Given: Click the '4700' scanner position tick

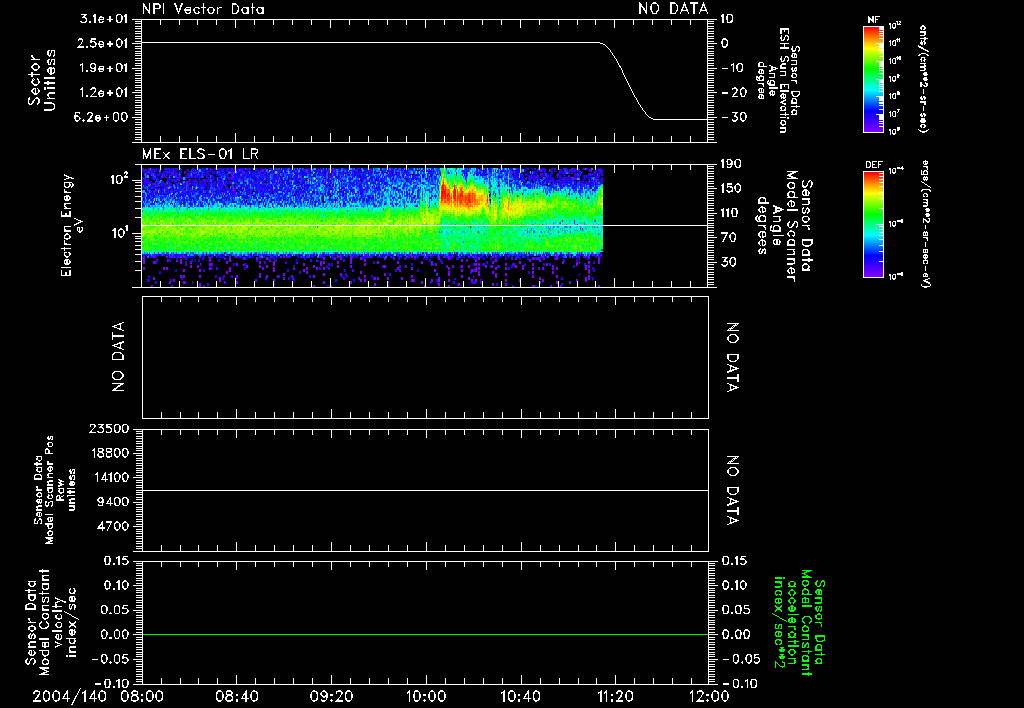Looking at the screenshot, I should (x=113, y=526).
